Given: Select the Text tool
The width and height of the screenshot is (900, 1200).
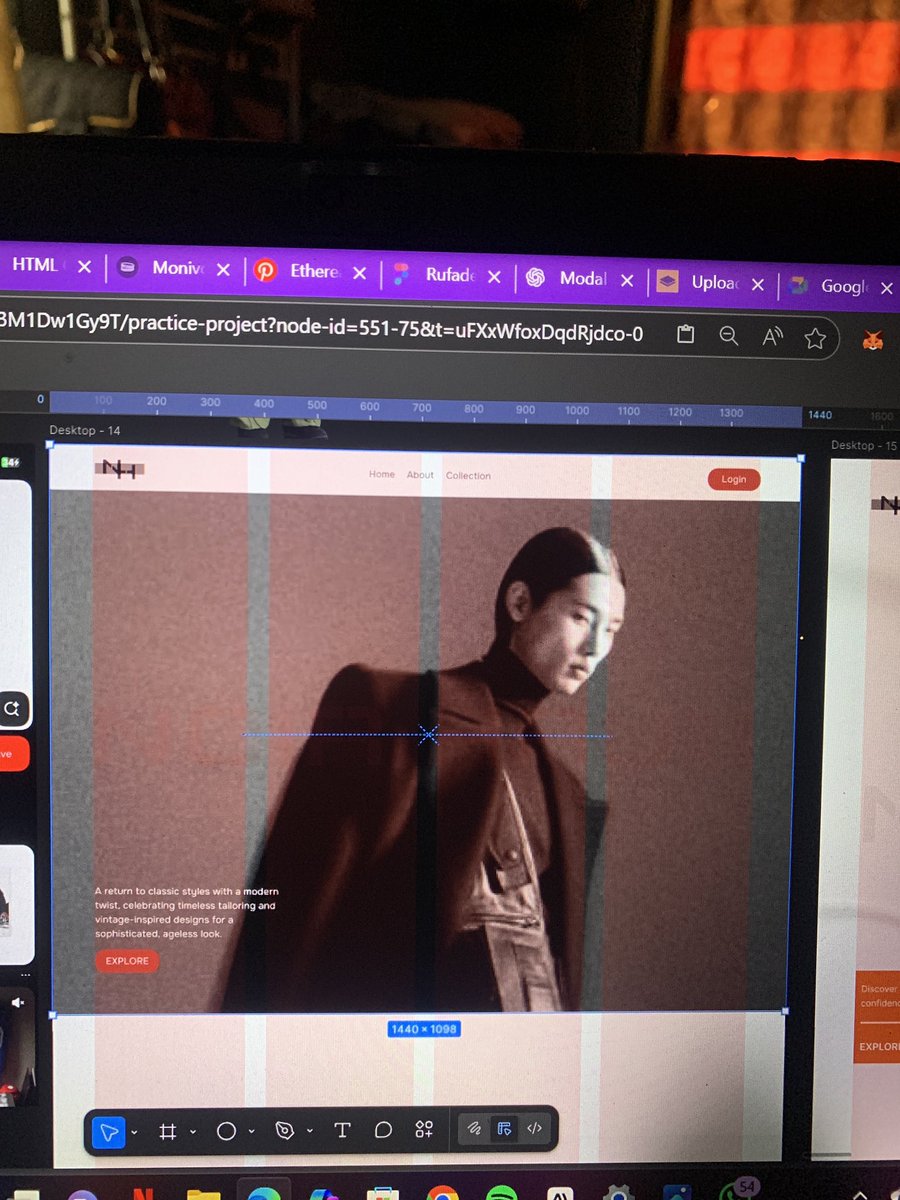Looking at the screenshot, I should [342, 1130].
